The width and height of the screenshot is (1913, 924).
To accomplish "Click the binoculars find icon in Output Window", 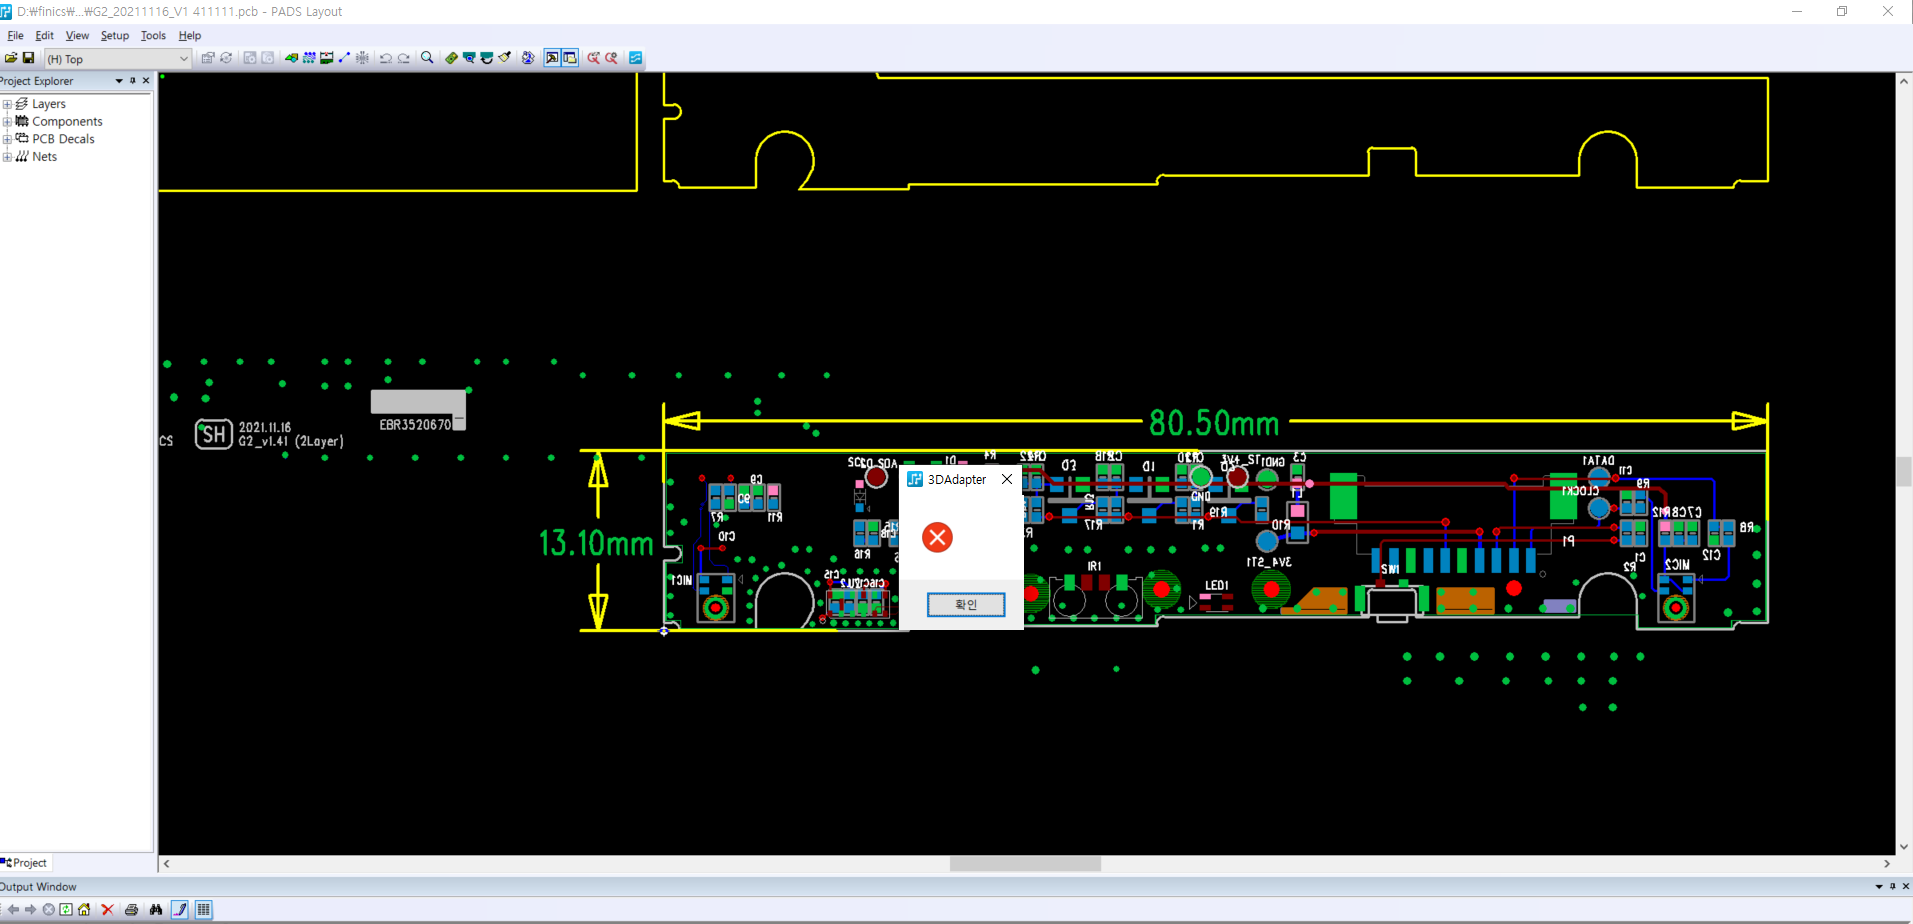I will click(155, 909).
